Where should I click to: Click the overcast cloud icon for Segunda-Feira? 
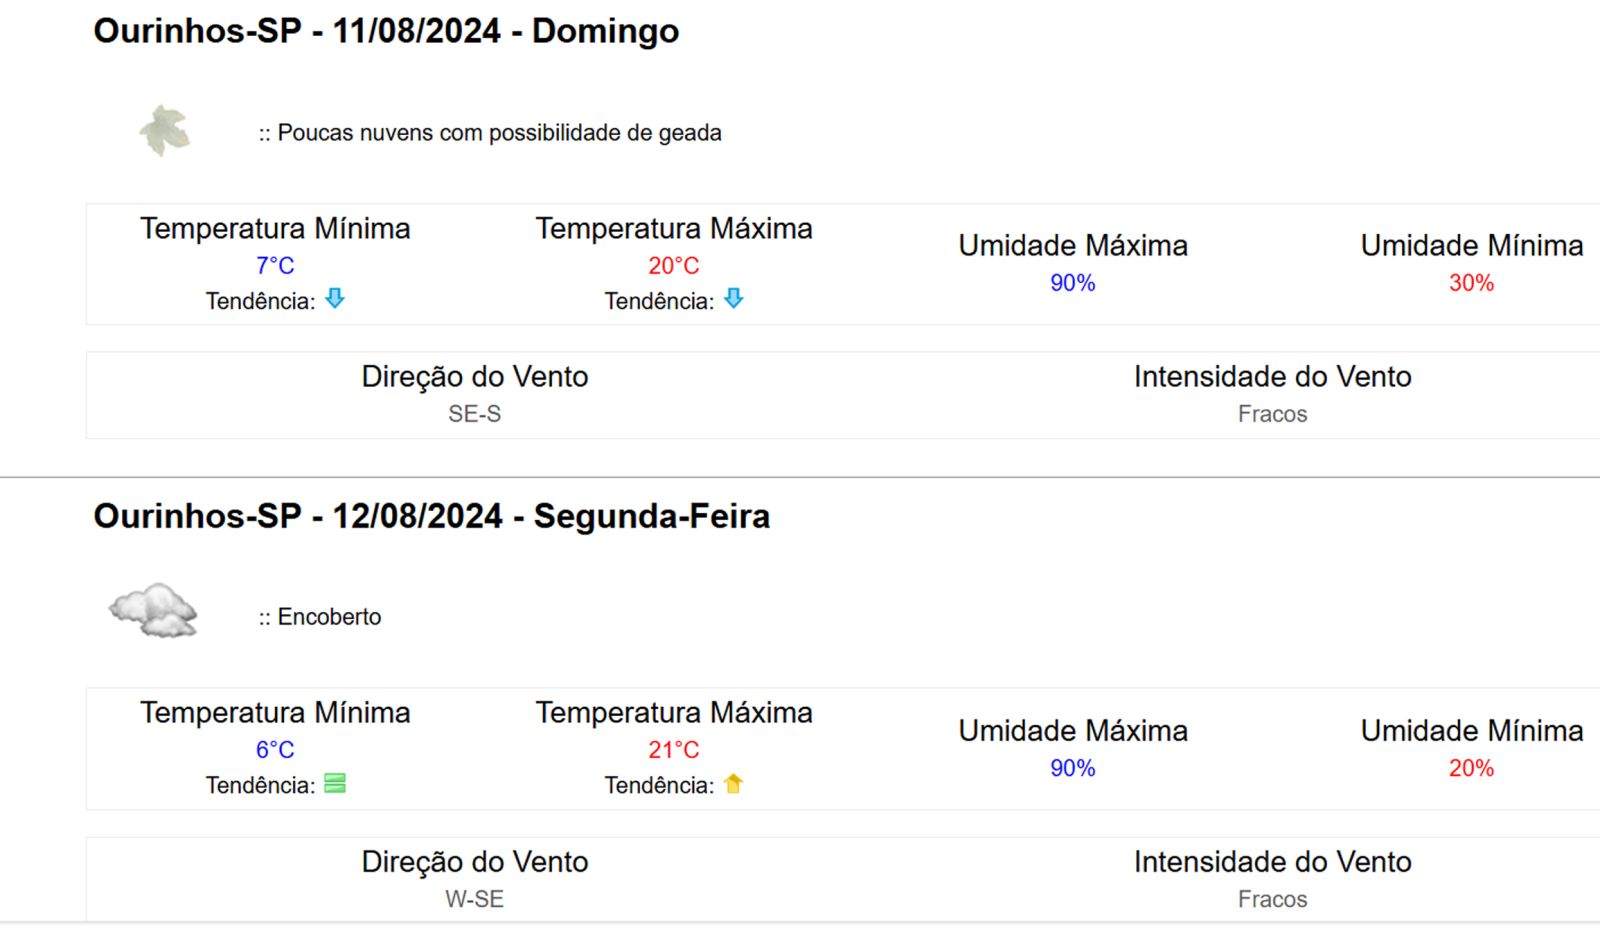153,609
